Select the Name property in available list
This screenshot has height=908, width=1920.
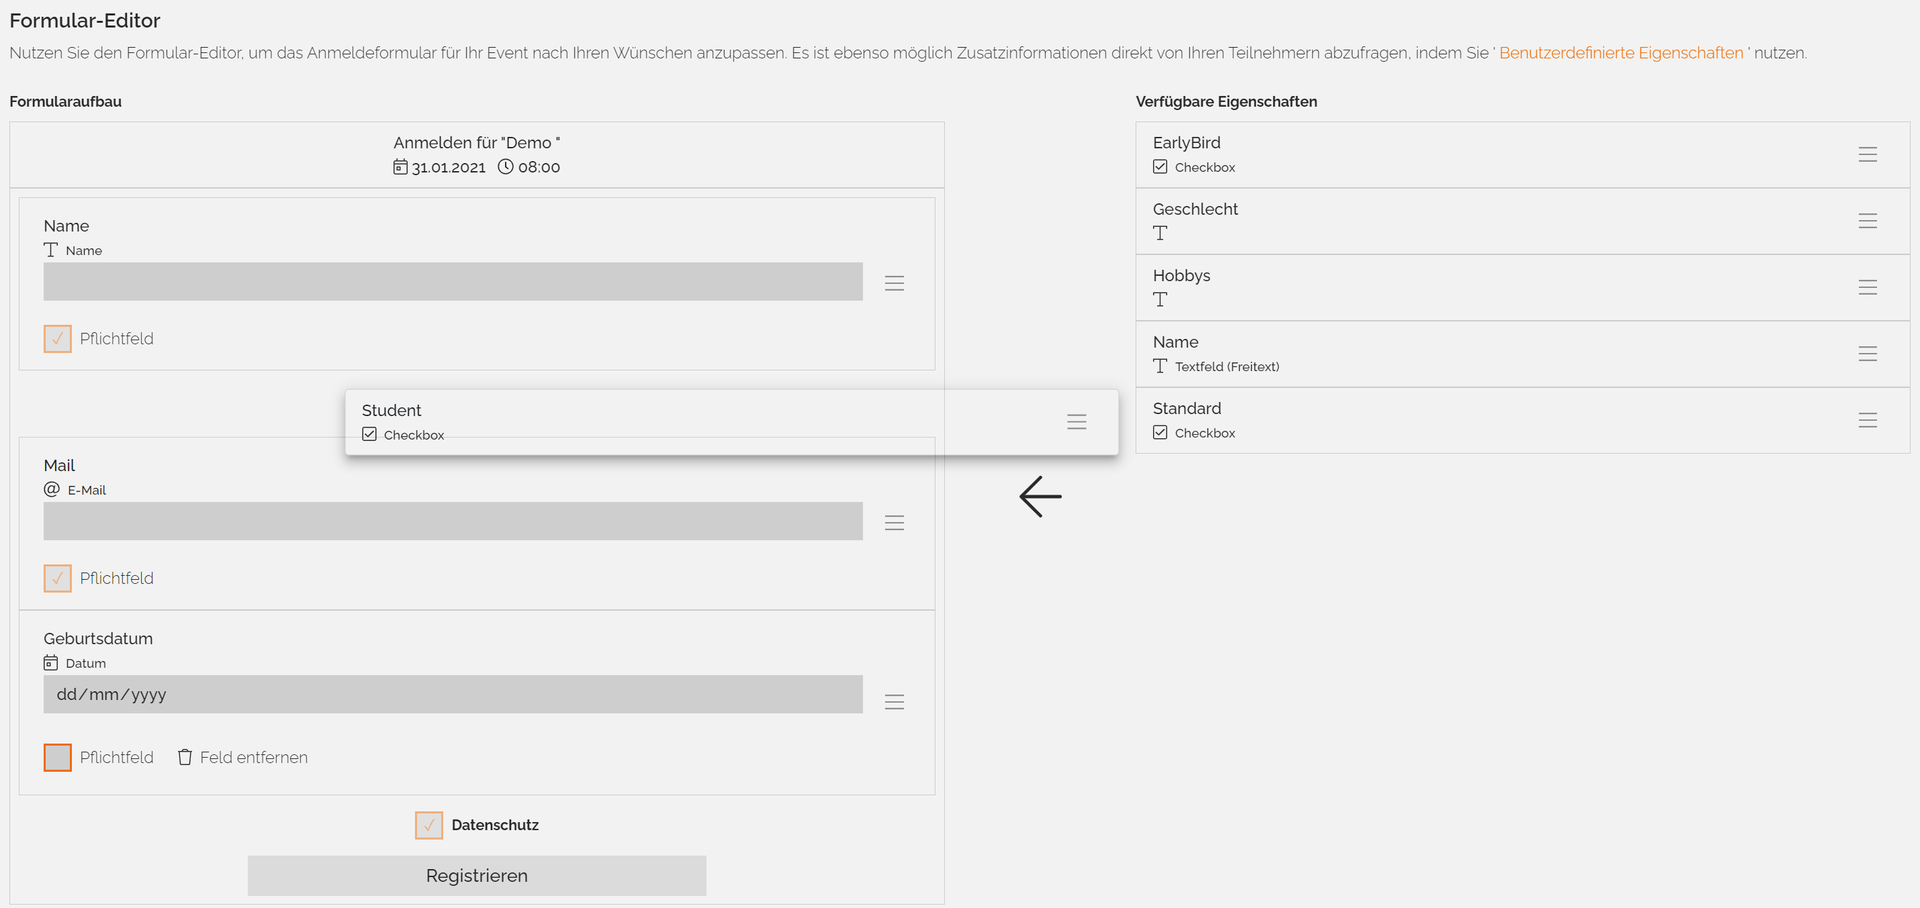coord(1522,354)
